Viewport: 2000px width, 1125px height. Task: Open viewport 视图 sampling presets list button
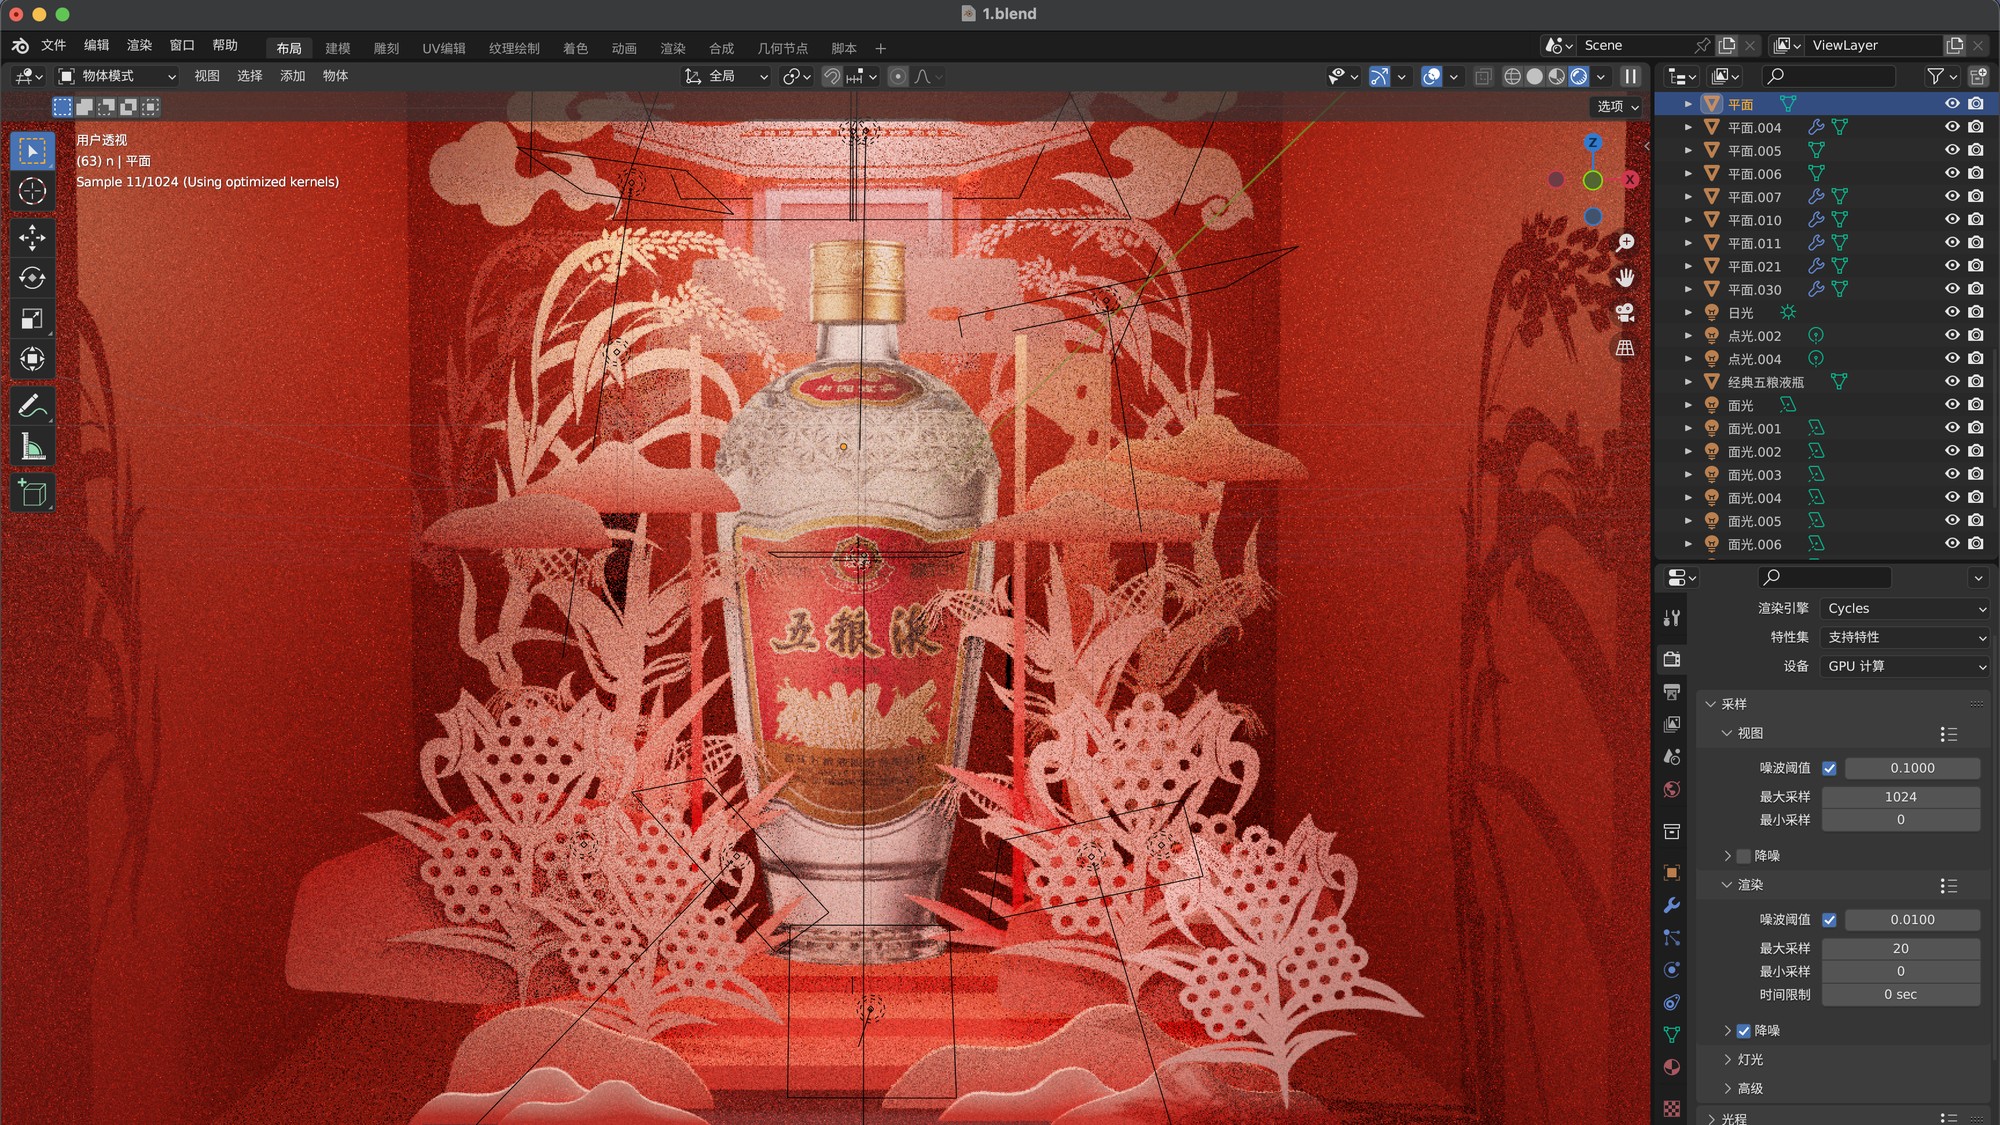pos(1948,734)
